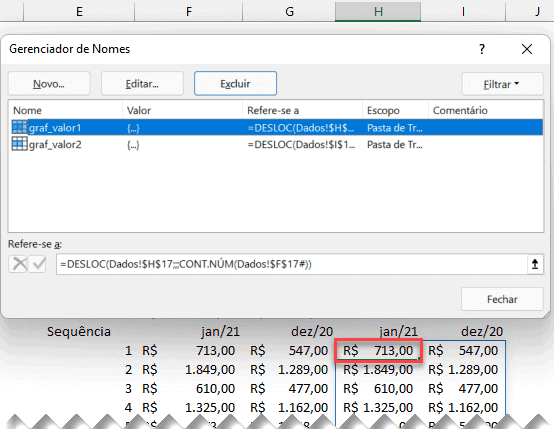Close the Gerenciador de Nomes window

tap(527, 49)
